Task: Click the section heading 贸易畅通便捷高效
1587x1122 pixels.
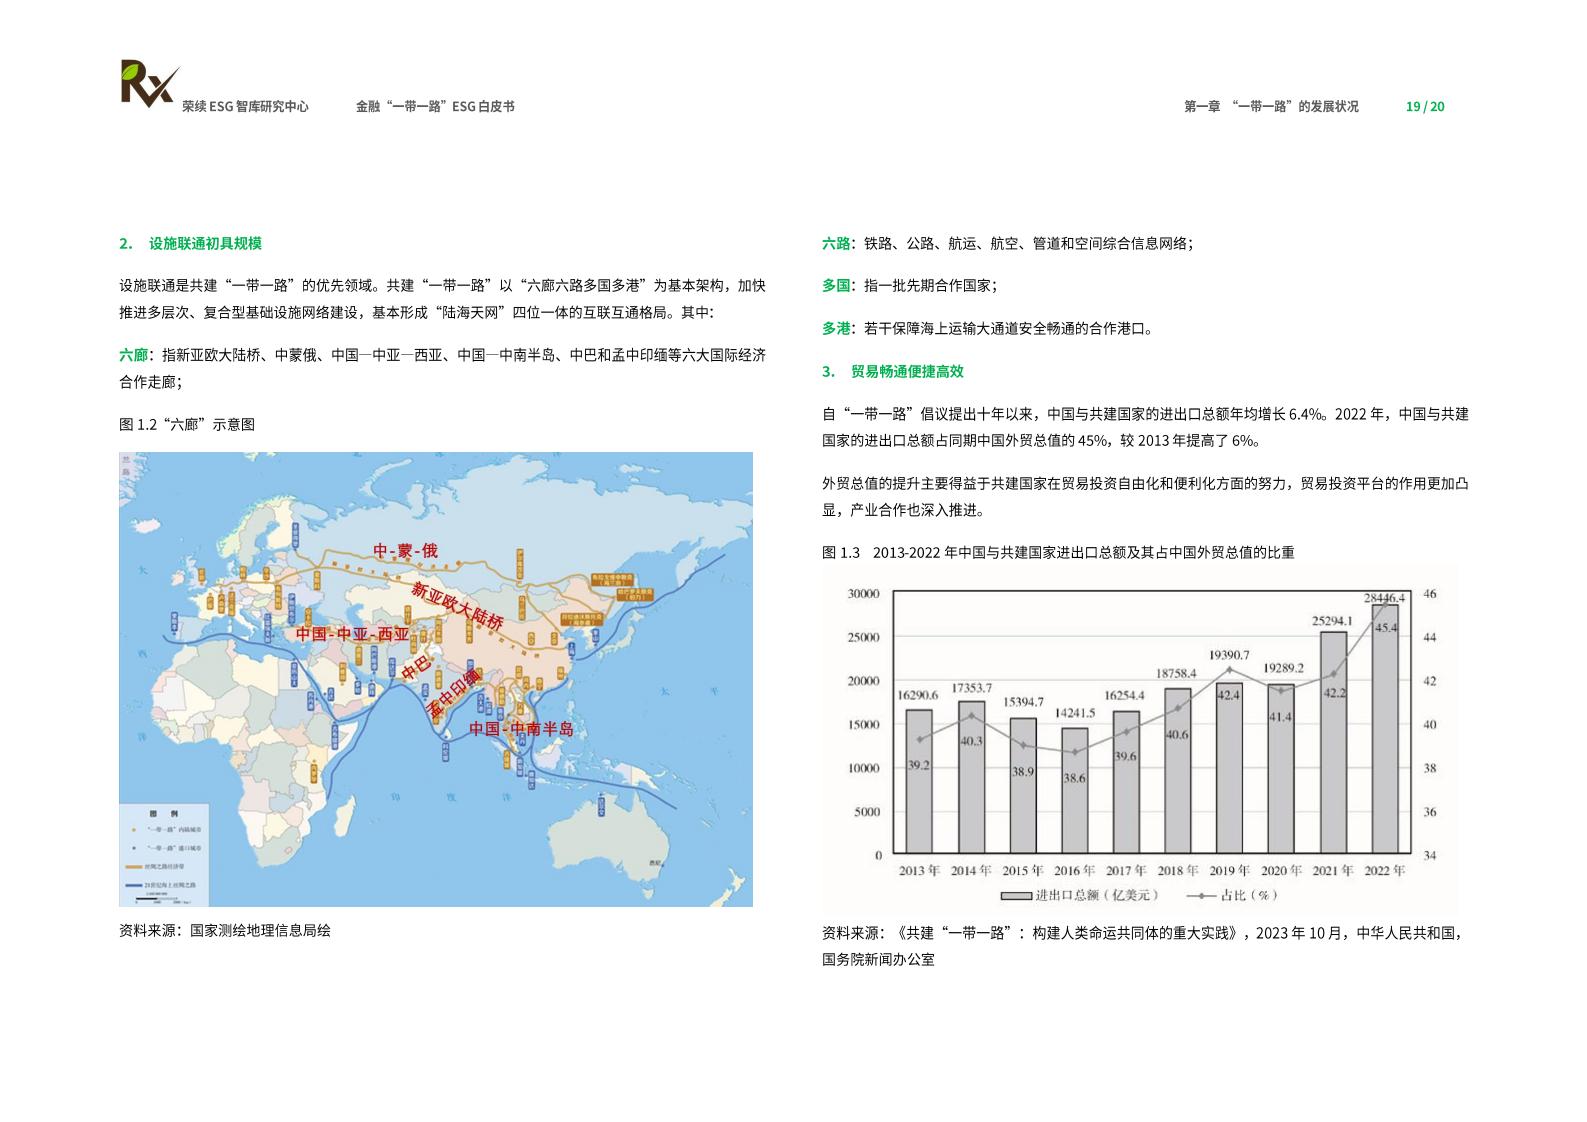Action: [x=907, y=371]
